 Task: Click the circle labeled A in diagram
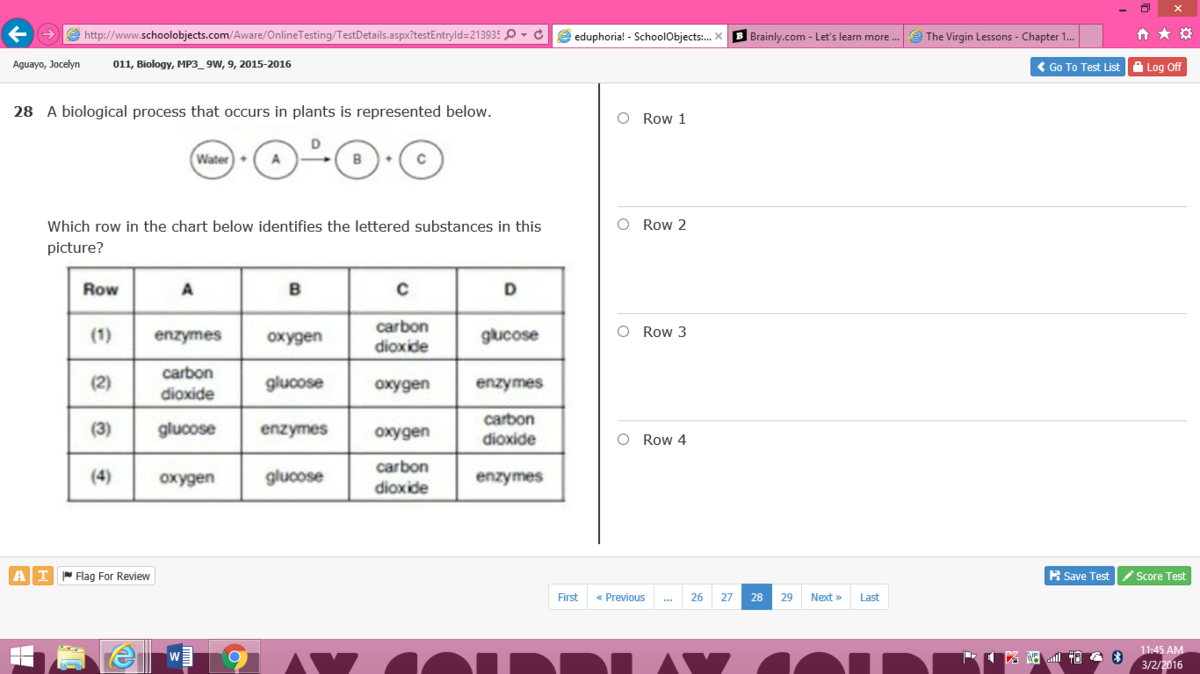(x=275, y=159)
